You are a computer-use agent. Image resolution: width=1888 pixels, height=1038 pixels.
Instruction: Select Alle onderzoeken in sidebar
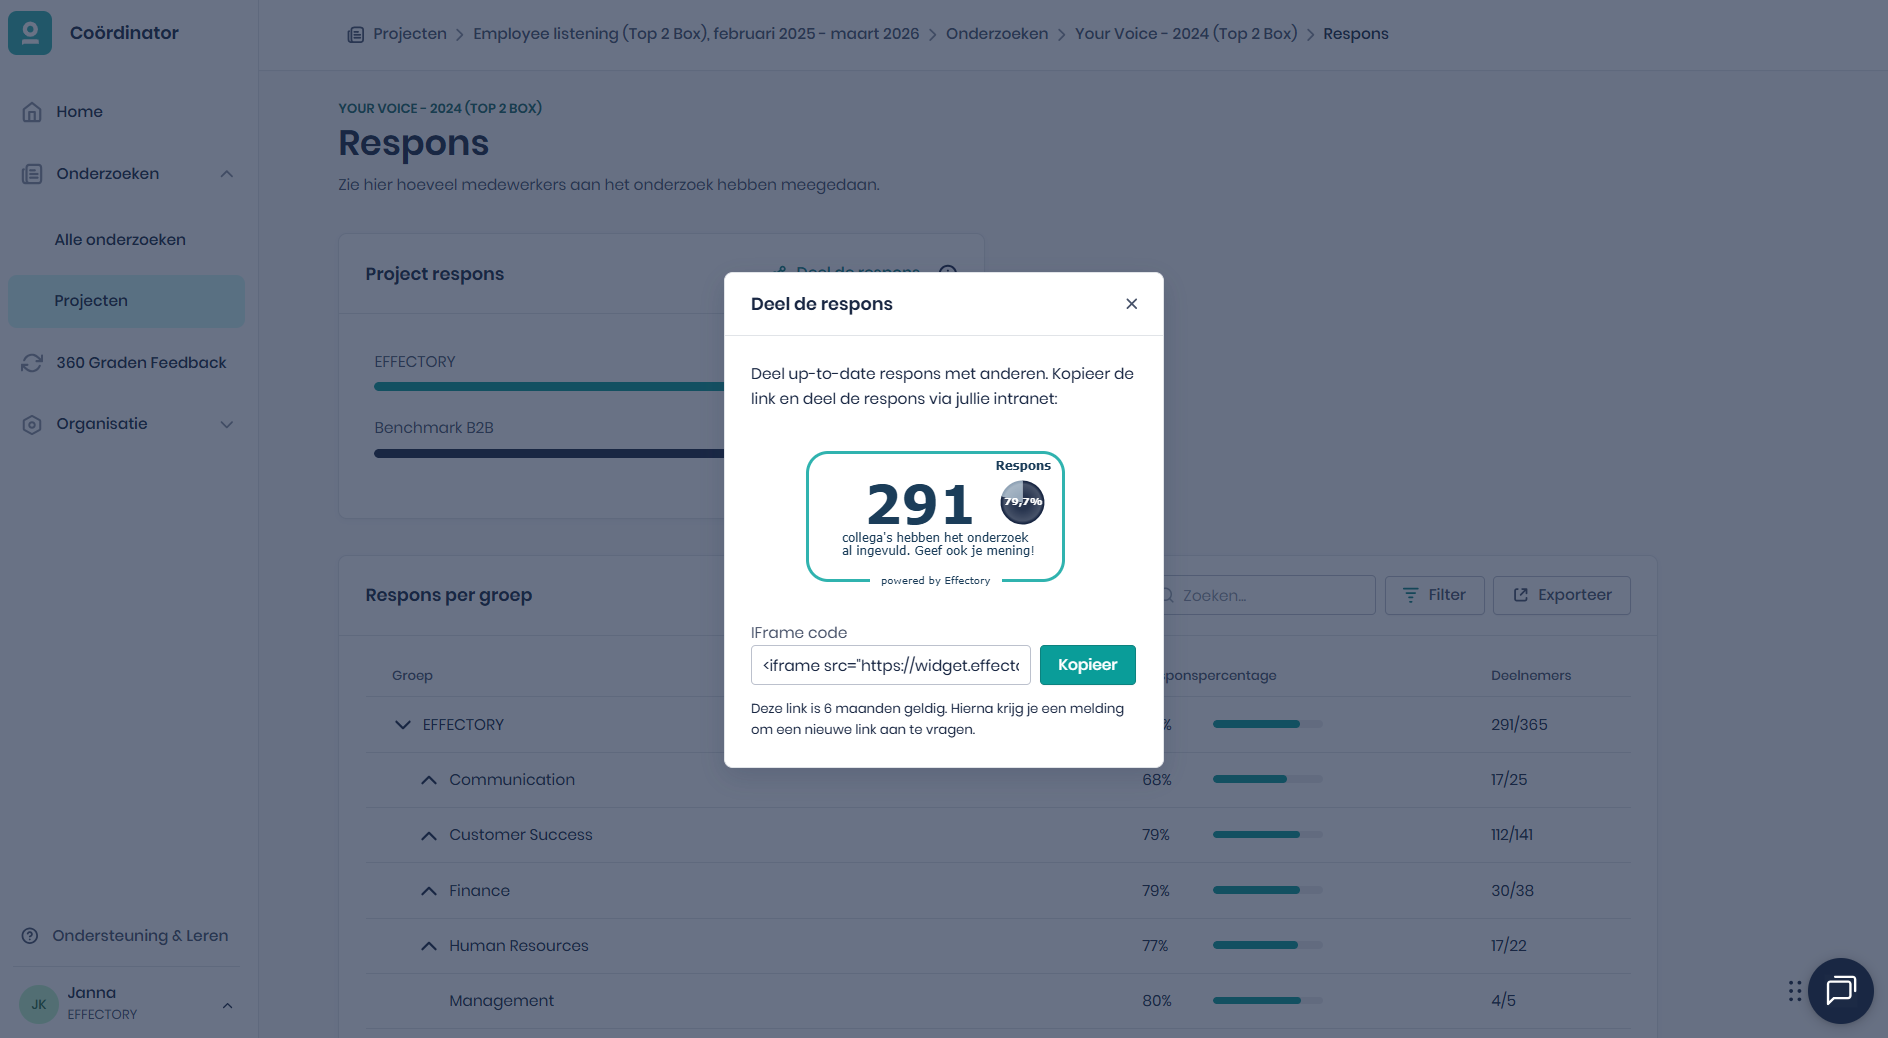[x=120, y=240]
